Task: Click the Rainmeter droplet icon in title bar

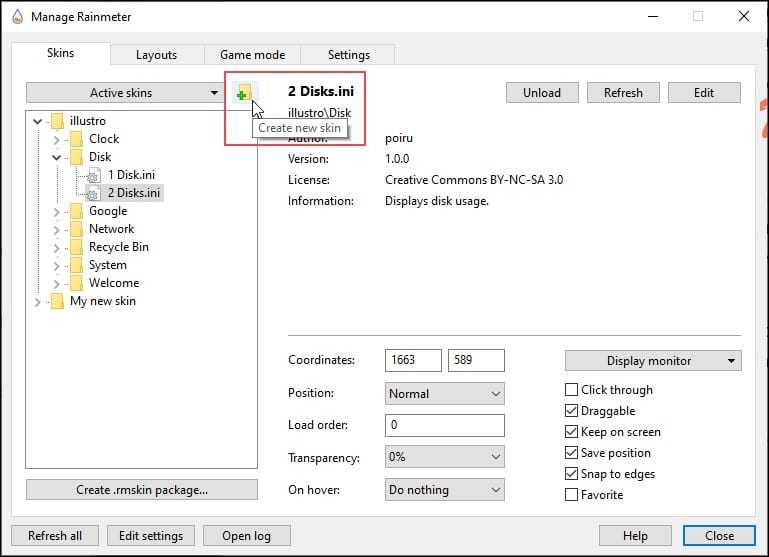Action: [x=18, y=17]
